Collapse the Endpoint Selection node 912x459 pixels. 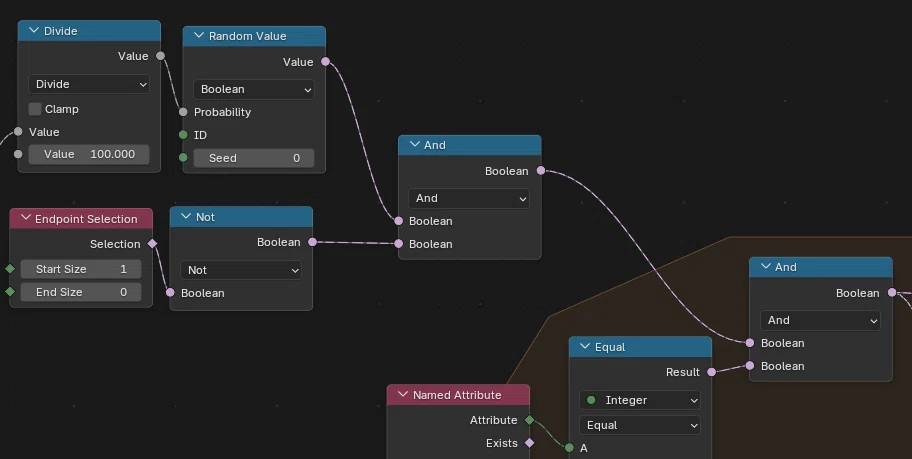coord(25,218)
